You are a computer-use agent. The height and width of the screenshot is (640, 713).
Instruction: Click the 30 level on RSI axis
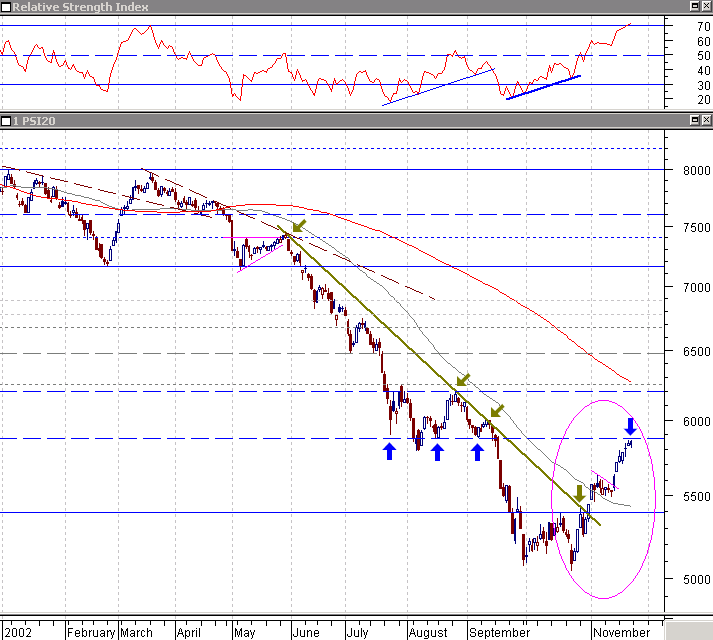703,86
